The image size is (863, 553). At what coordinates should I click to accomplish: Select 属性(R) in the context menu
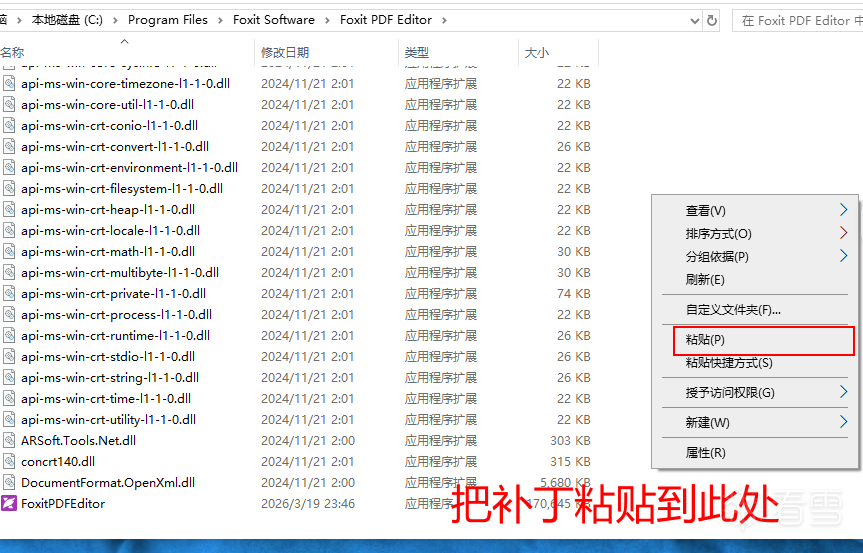coord(705,453)
